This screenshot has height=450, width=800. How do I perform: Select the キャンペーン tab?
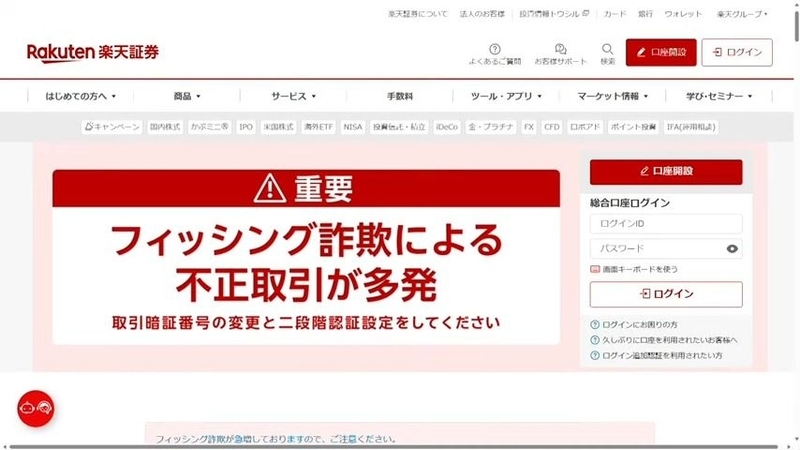[112, 127]
